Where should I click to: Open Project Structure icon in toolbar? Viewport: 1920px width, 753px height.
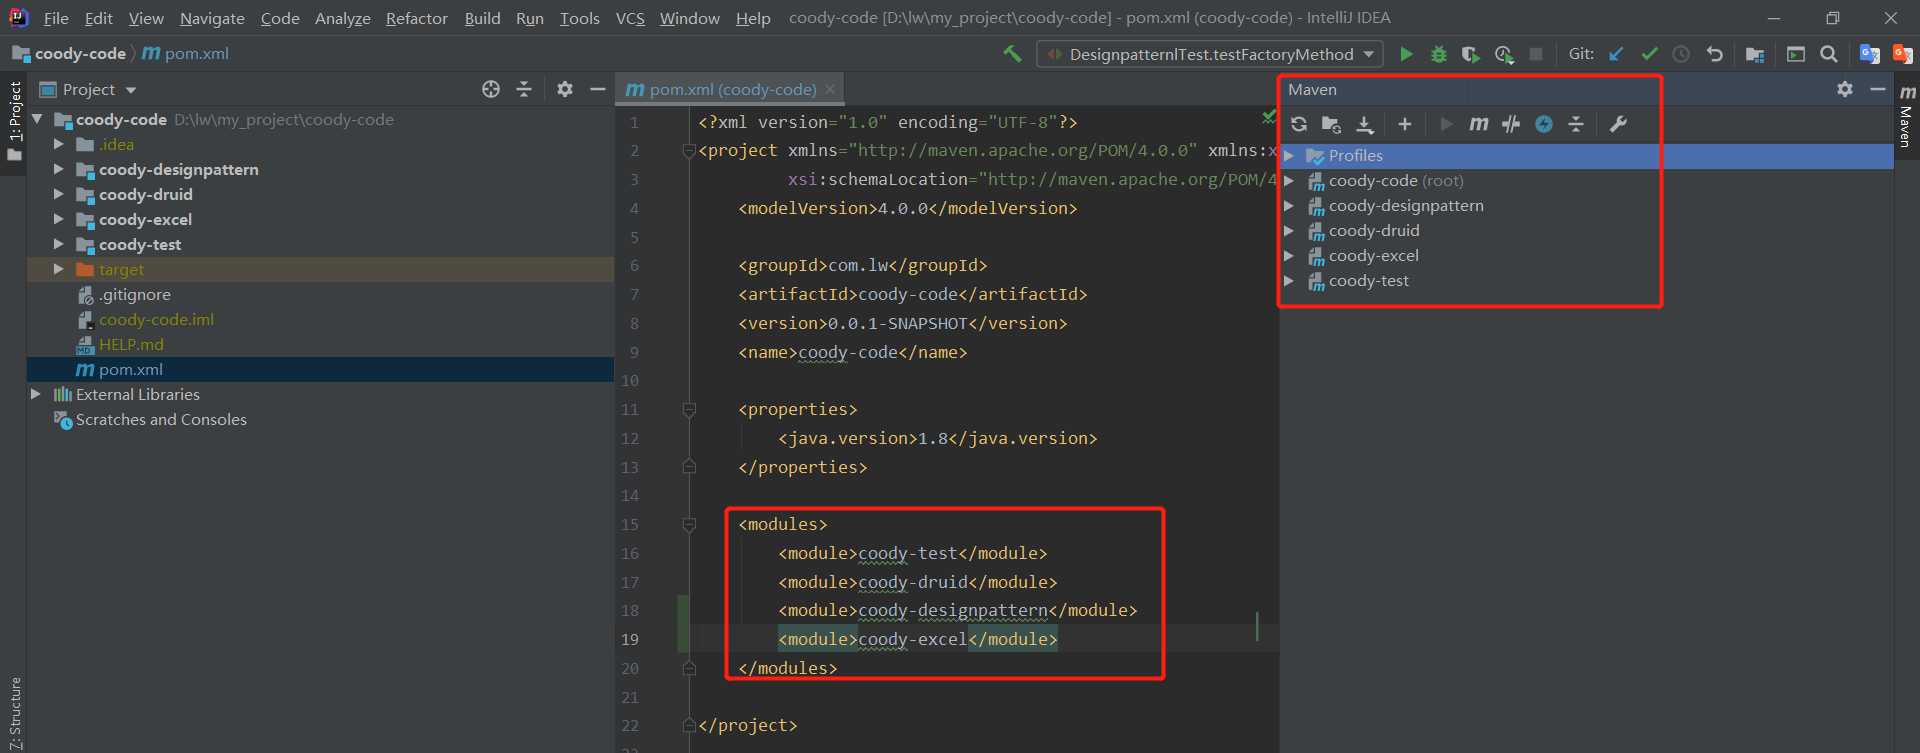tap(1754, 54)
